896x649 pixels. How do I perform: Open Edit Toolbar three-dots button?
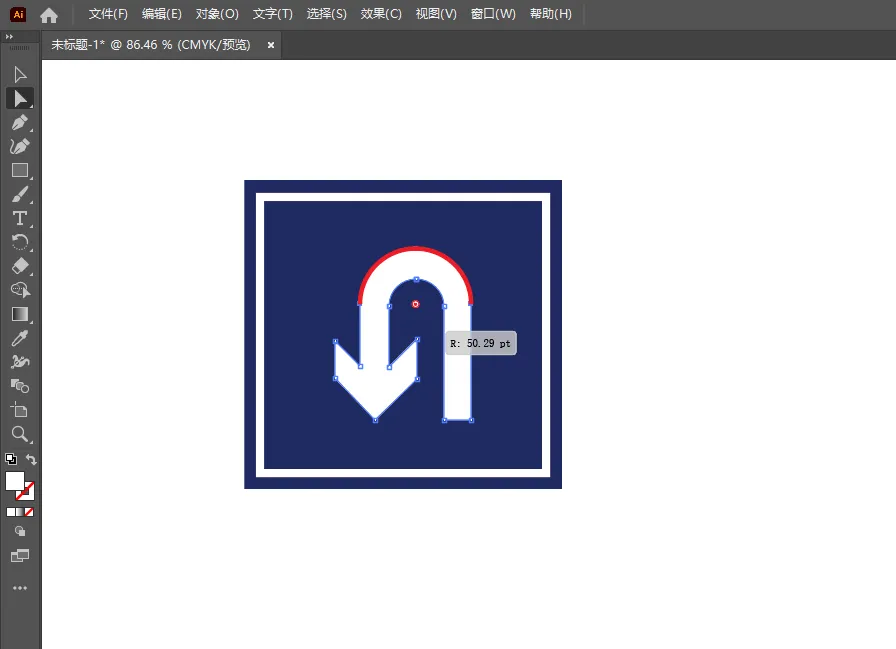point(20,588)
